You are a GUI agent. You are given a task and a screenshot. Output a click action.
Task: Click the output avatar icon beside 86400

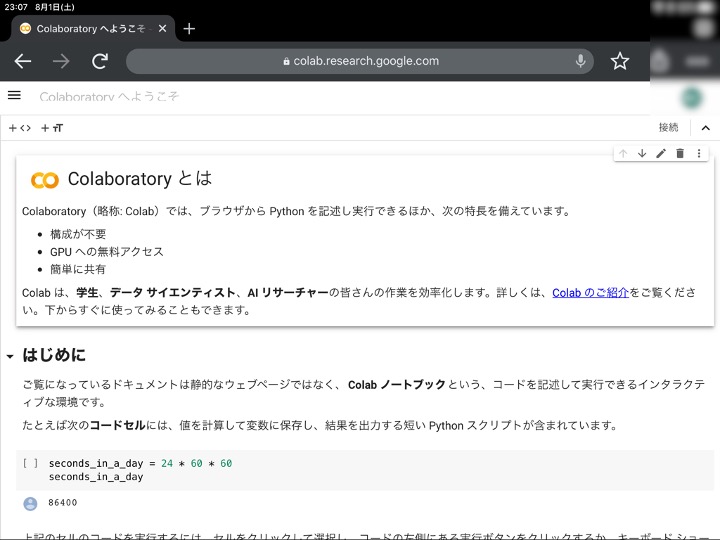point(30,503)
